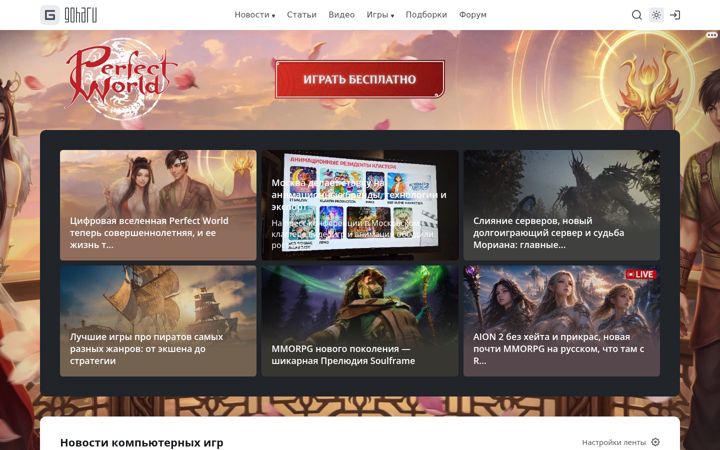Image resolution: width=720 pixels, height=450 pixels.
Task: Expand the Новости dropdown menu
Action: (255, 15)
